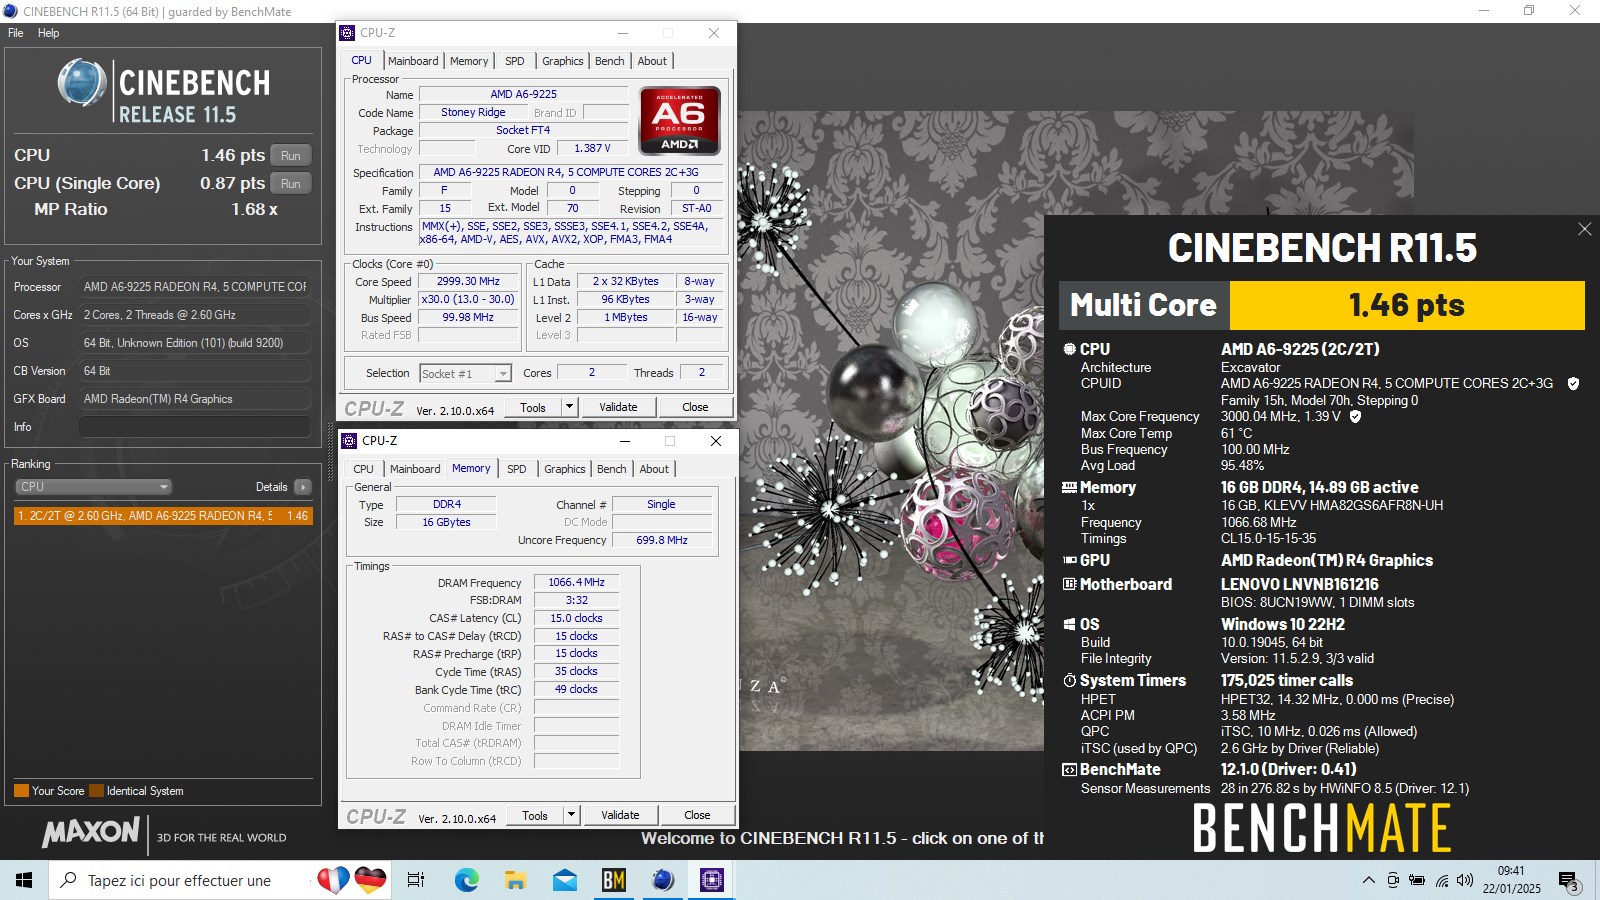
Task: Open Graphics tab in top CPU-Z window
Action: coord(563,61)
